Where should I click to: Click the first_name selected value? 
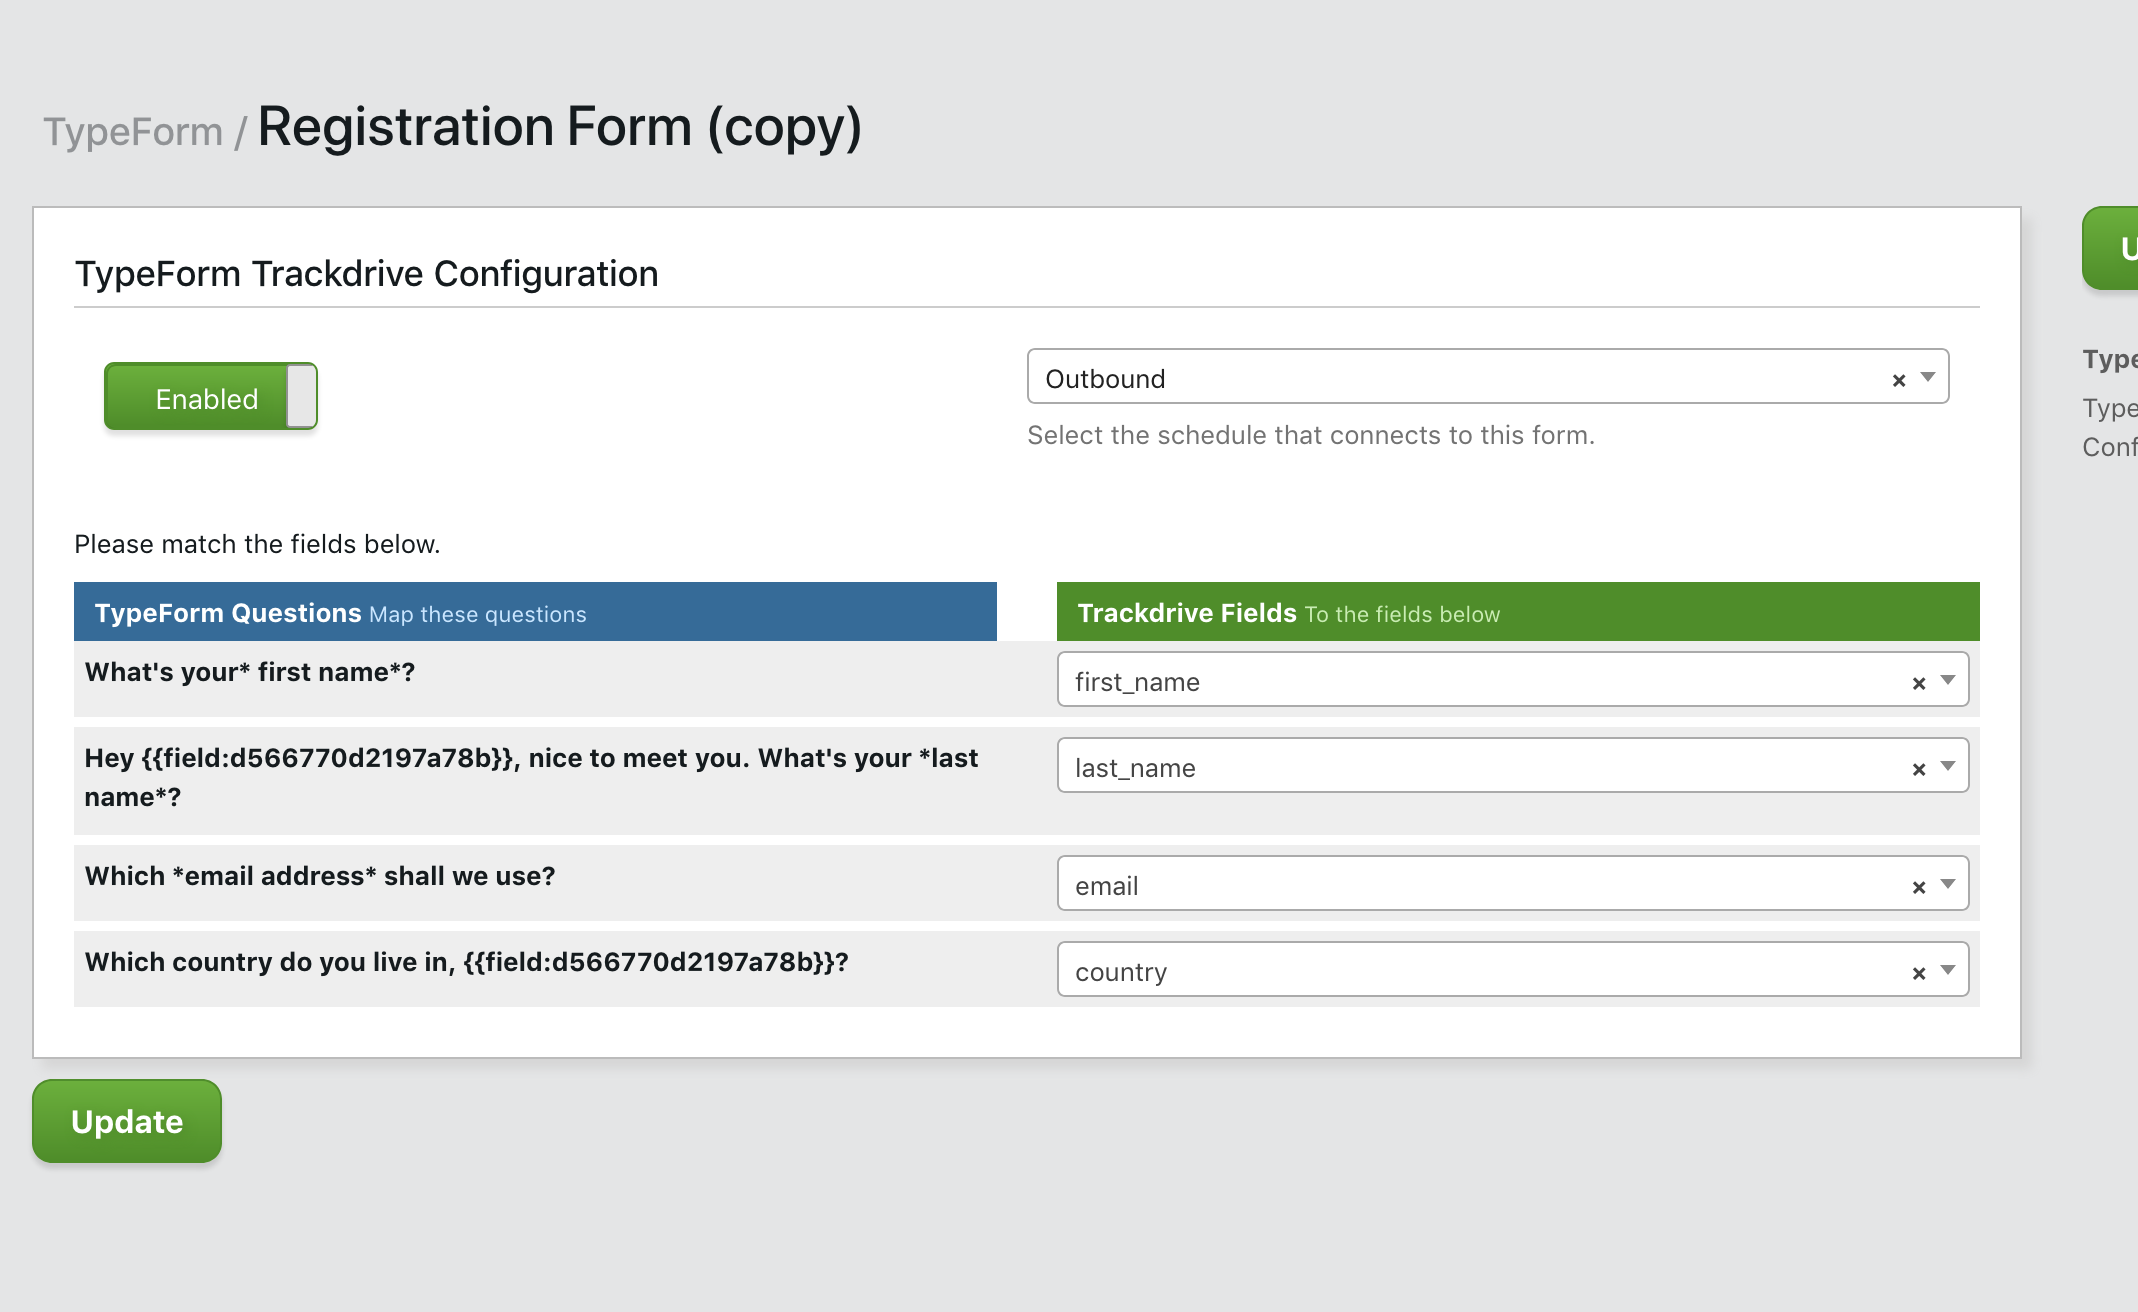(1137, 682)
